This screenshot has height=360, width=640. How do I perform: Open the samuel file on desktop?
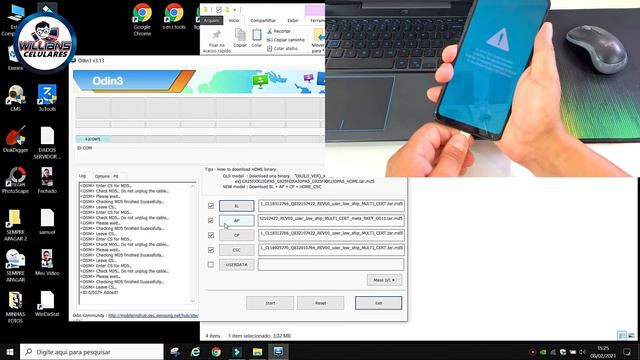coord(47,221)
